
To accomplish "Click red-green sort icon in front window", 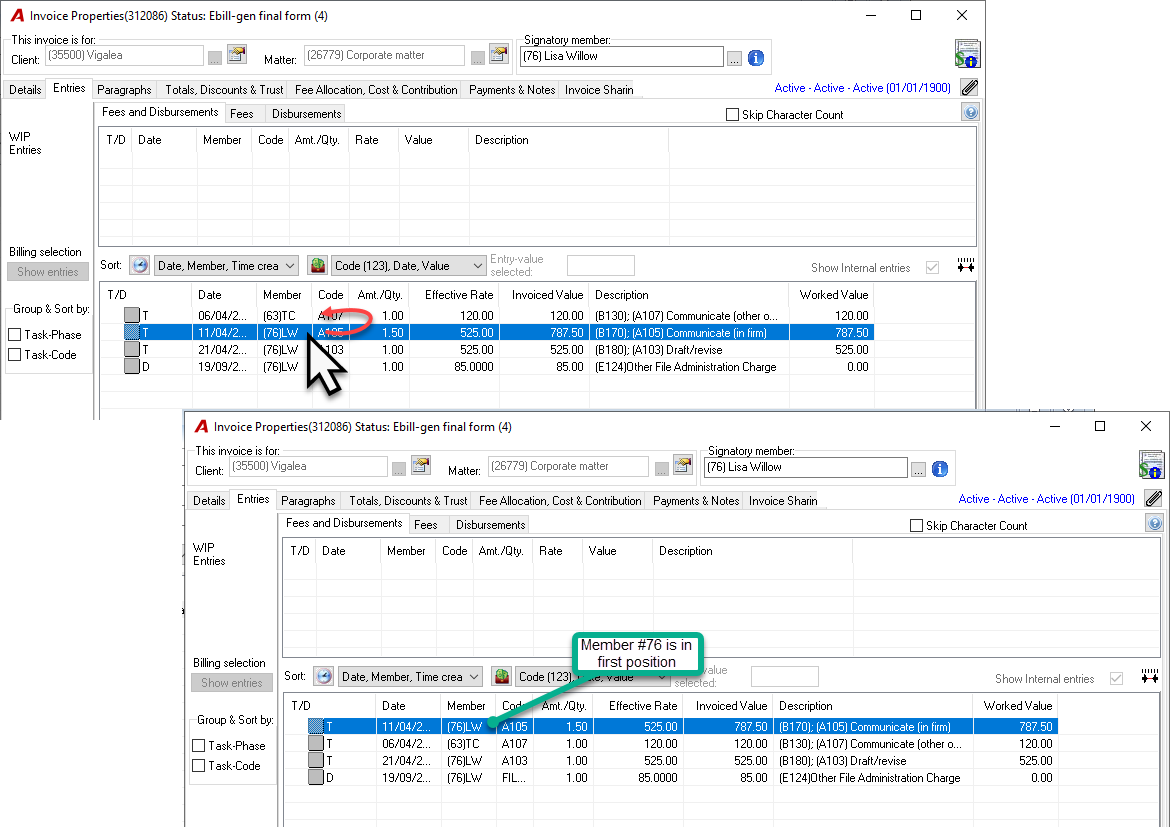I will (502, 677).
